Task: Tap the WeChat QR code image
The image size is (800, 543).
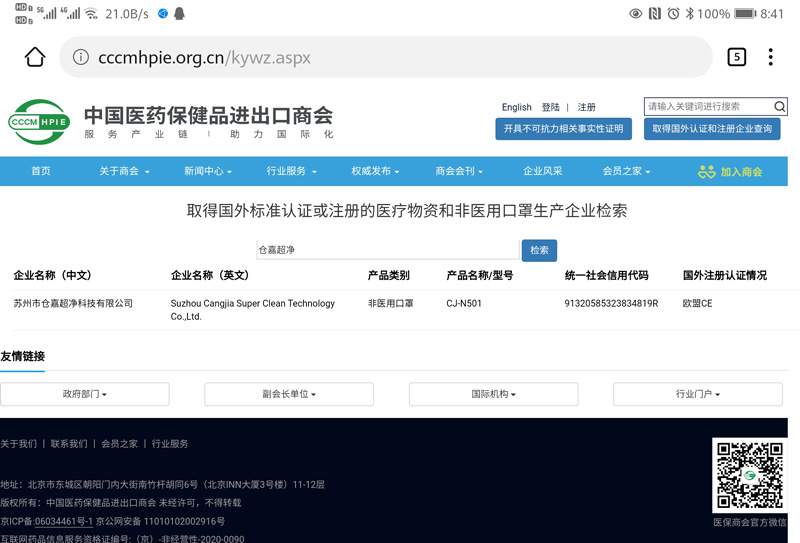Action: click(x=749, y=475)
